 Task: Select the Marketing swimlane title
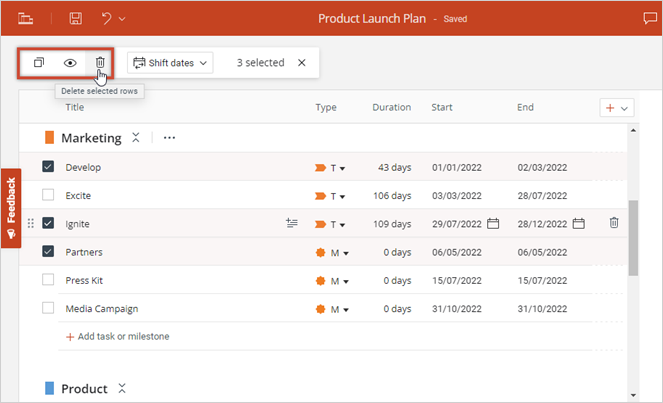(91, 138)
